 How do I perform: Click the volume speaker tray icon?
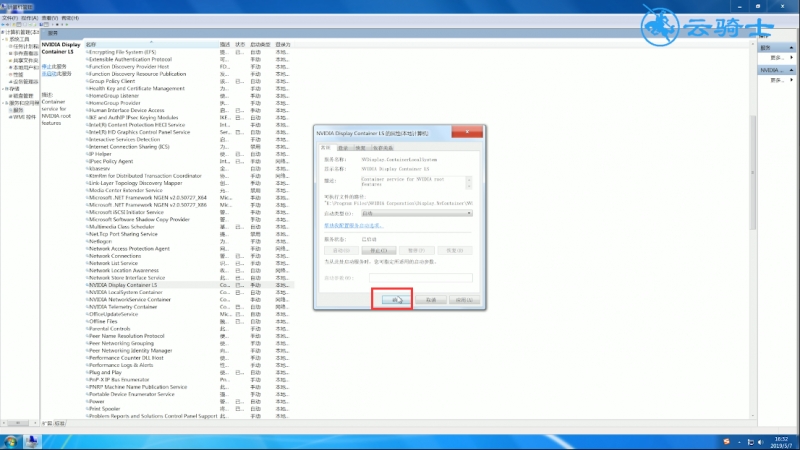(760, 442)
